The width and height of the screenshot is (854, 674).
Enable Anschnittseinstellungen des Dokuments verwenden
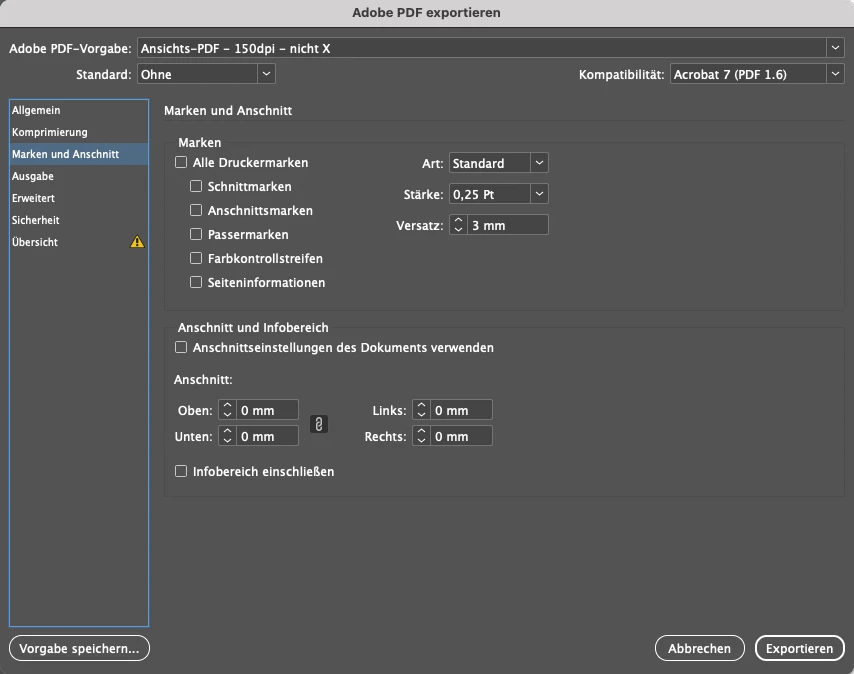(x=181, y=347)
